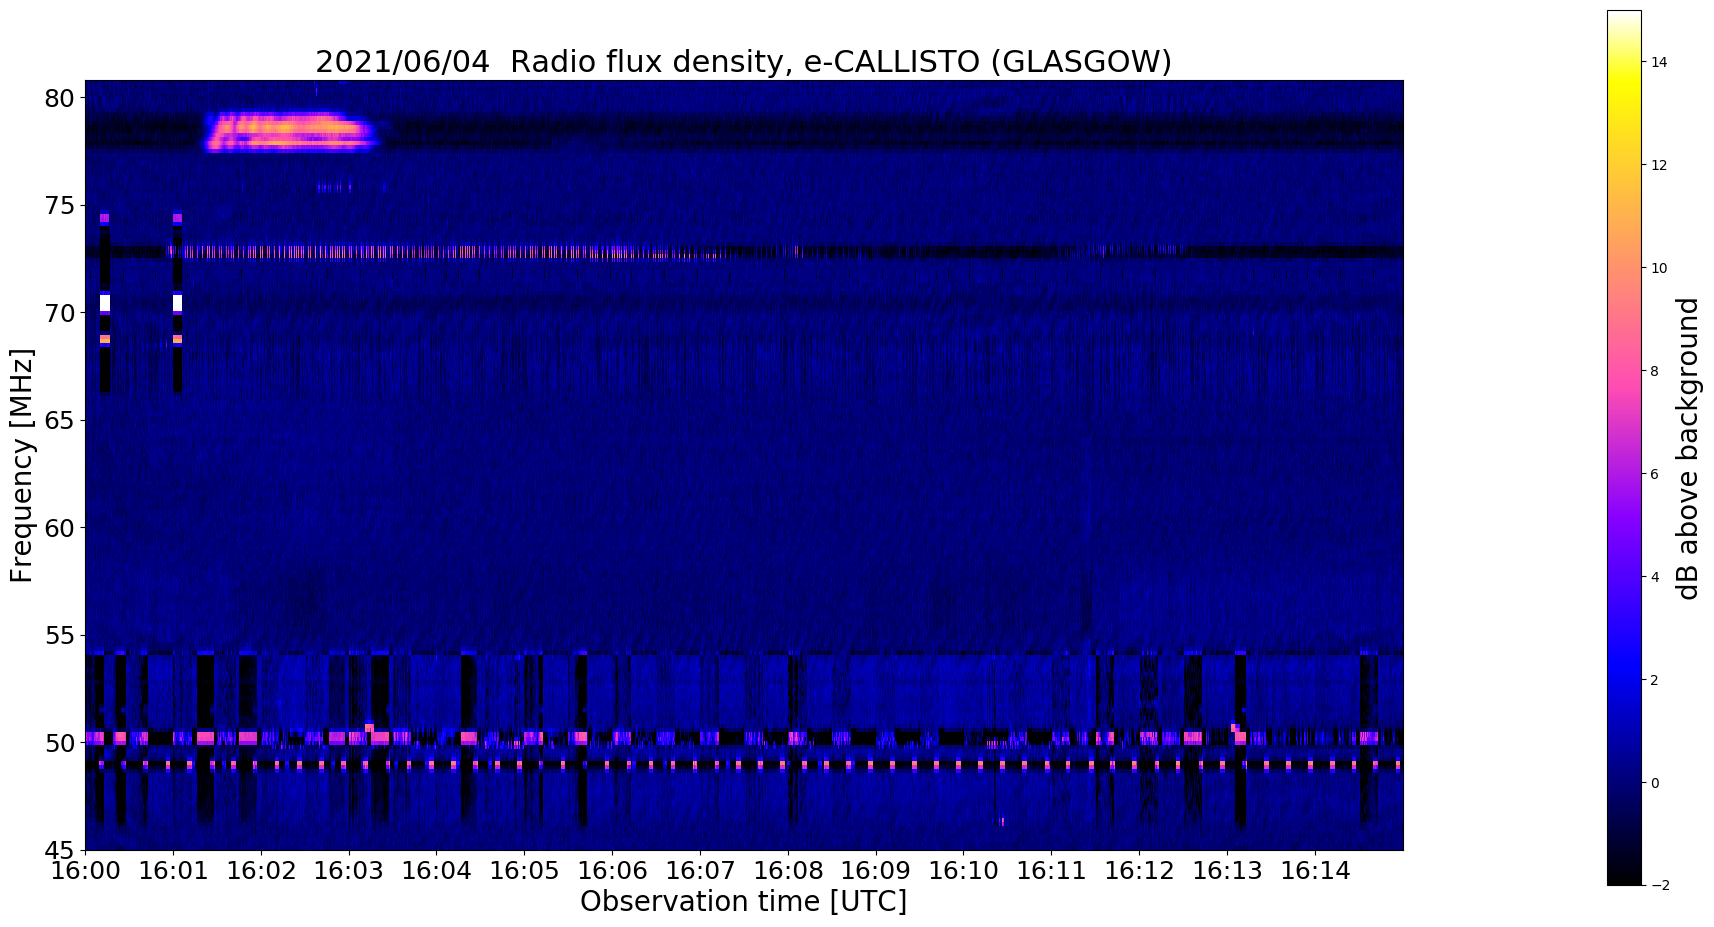The image size is (1714, 927).
Task: Click the colorbar tick label 12
Action: click(x=1659, y=165)
